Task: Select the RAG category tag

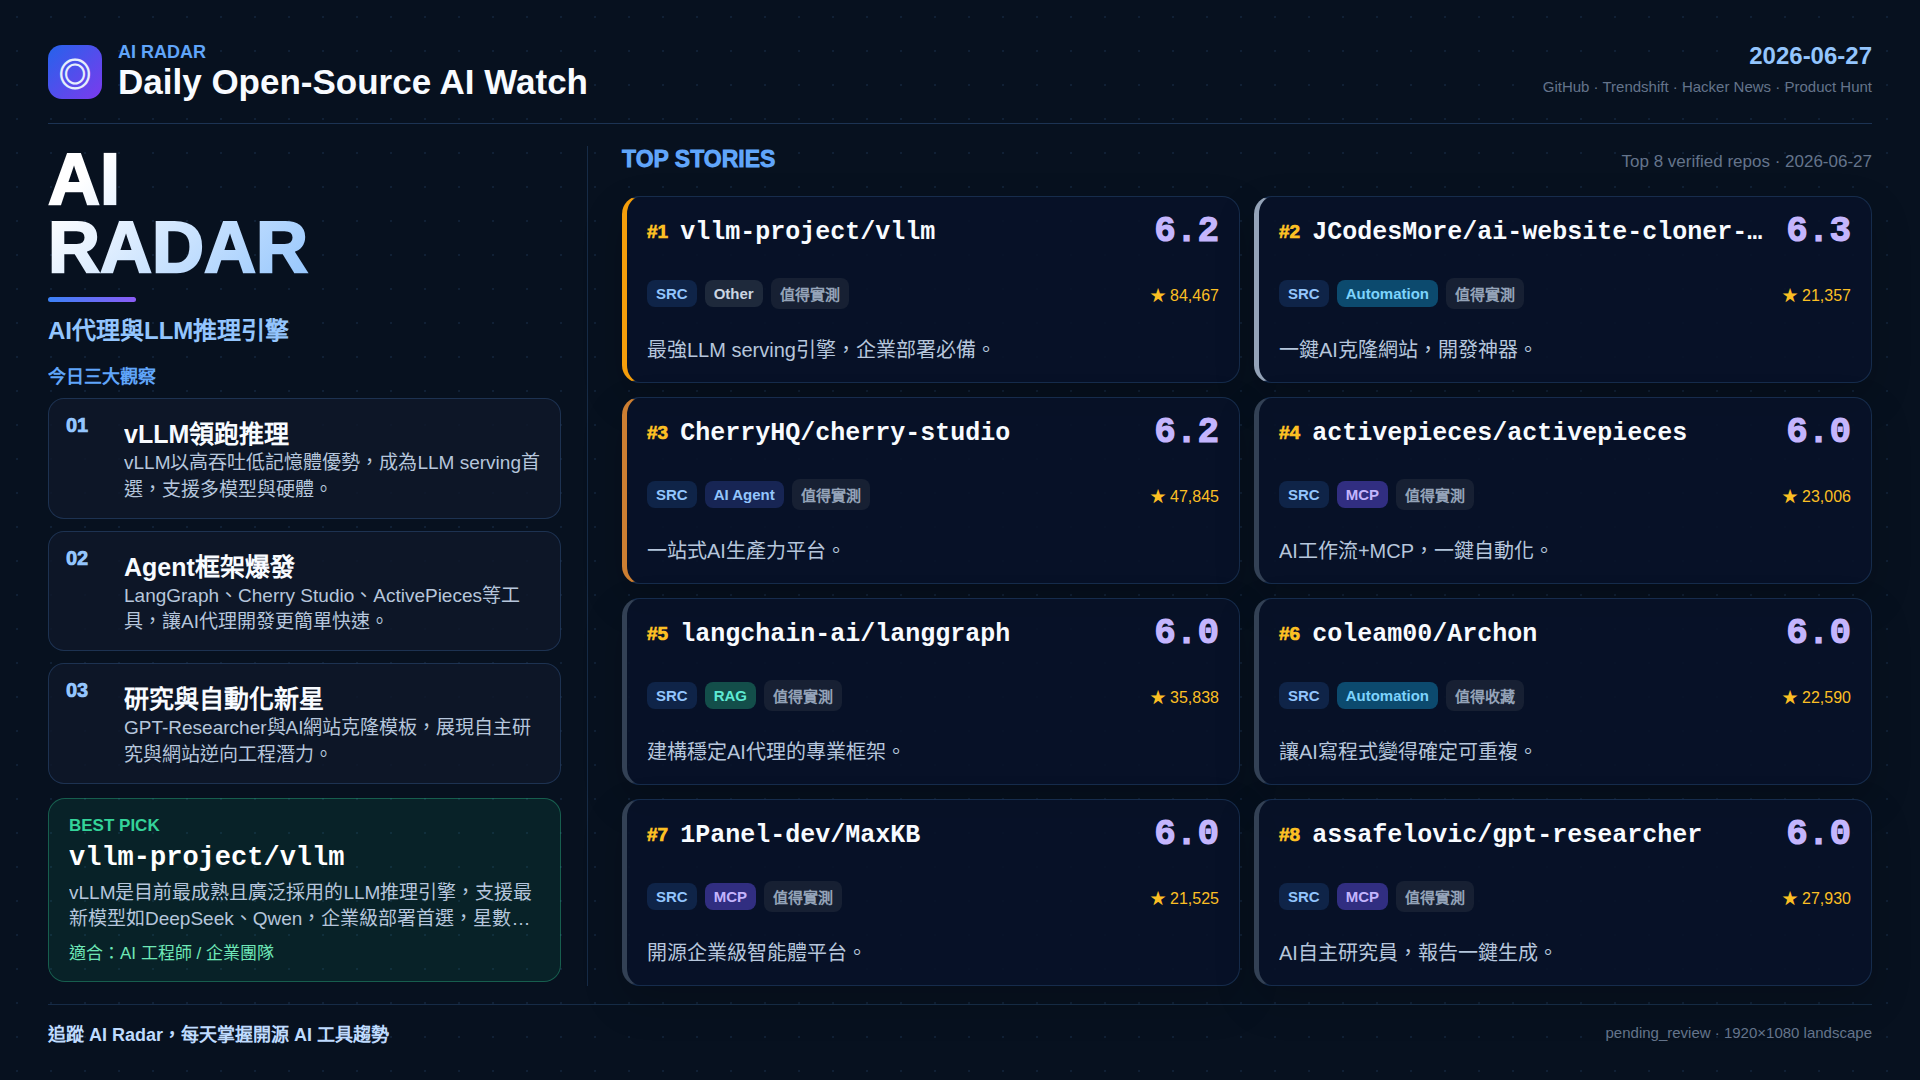Action: (x=730, y=696)
